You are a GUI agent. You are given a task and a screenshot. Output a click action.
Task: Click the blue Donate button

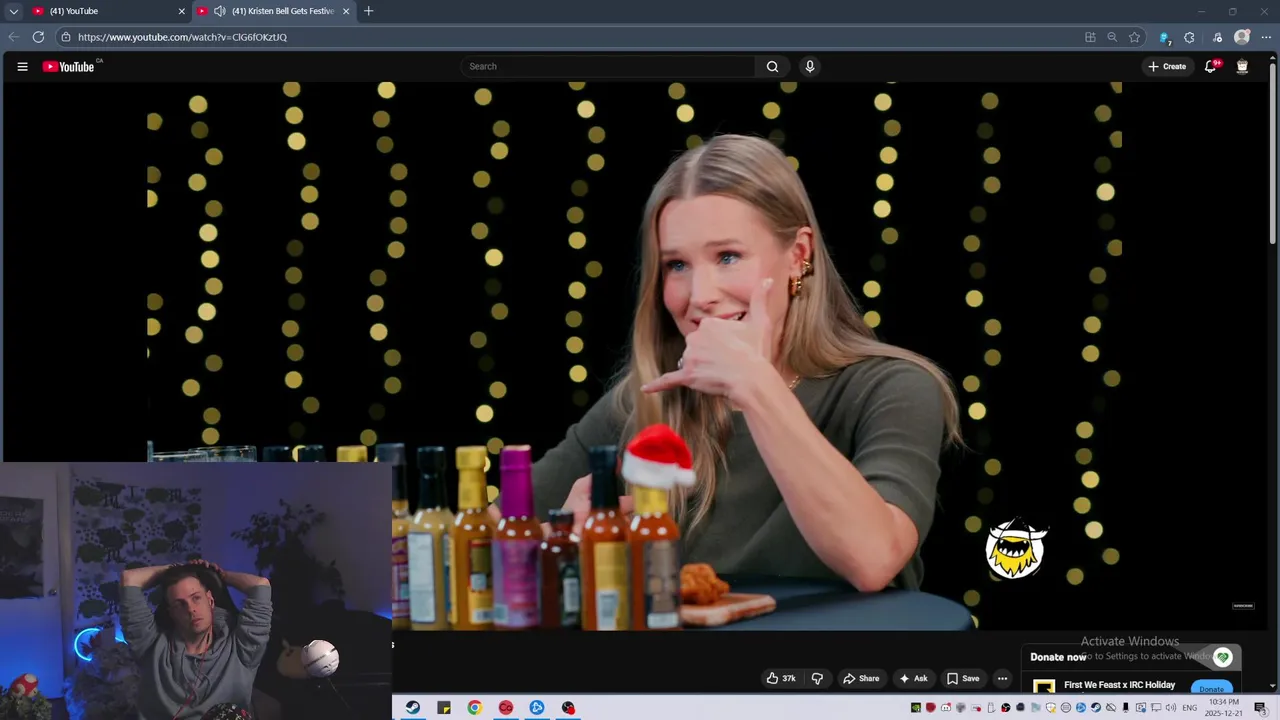(x=1211, y=688)
